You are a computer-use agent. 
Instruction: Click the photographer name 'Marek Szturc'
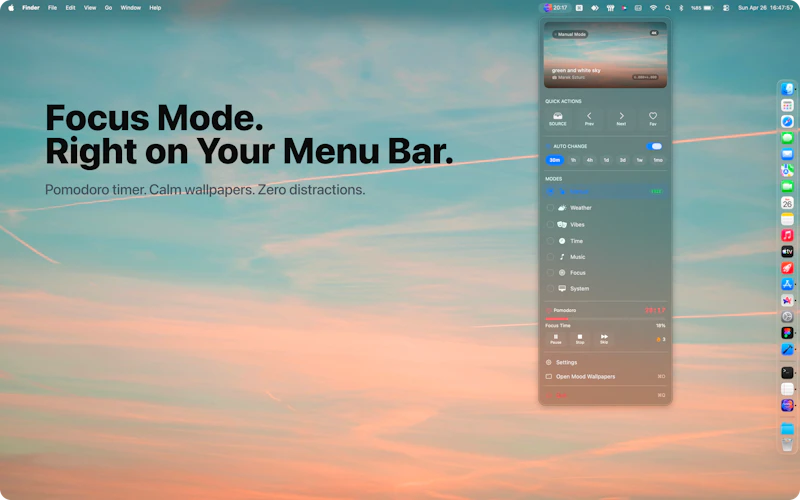pyautogui.click(x=571, y=78)
